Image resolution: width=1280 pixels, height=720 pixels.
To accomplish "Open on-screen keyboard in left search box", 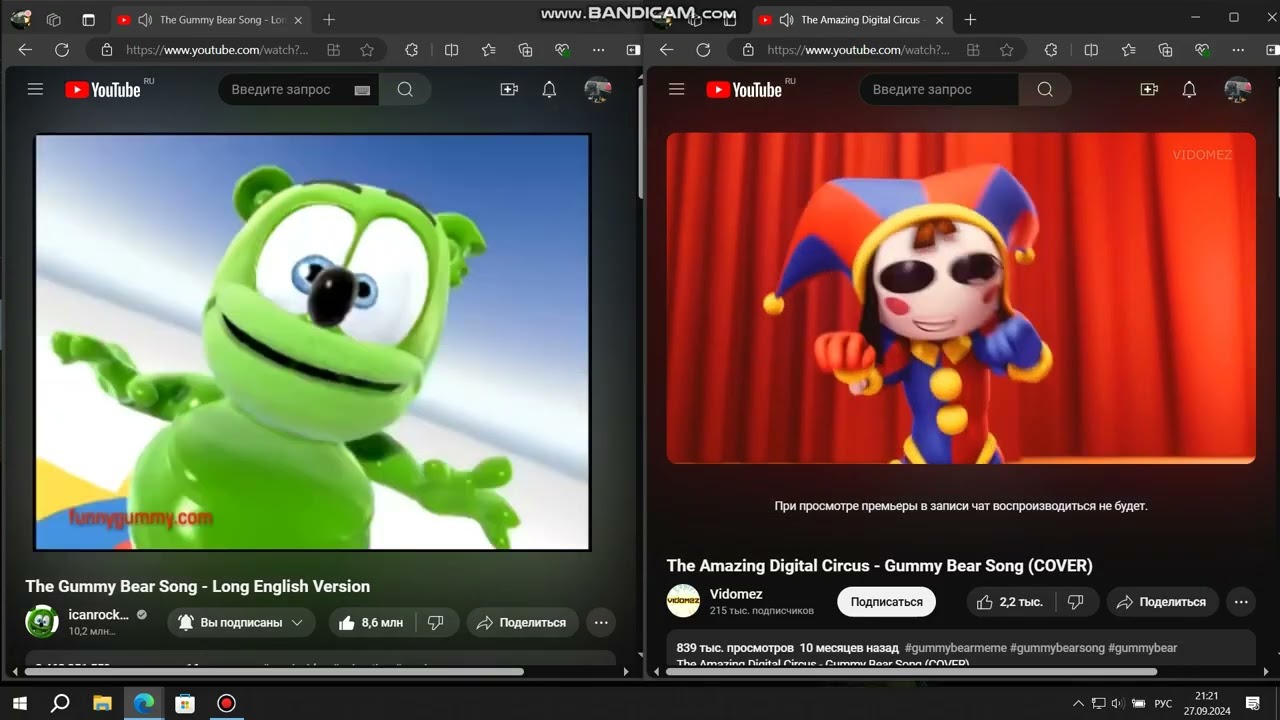I will point(362,90).
